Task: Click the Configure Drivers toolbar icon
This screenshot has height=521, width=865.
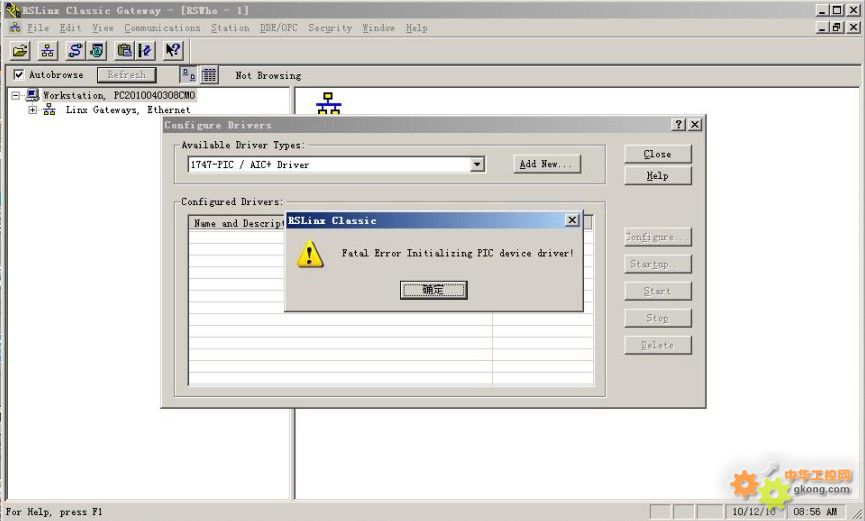Action: pyautogui.click(x=74, y=51)
